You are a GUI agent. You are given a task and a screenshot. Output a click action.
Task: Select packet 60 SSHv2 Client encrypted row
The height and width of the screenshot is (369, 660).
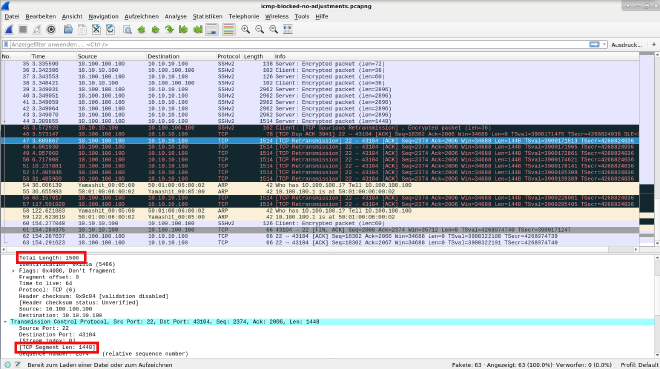pyautogui.click(x=320, y=223)
